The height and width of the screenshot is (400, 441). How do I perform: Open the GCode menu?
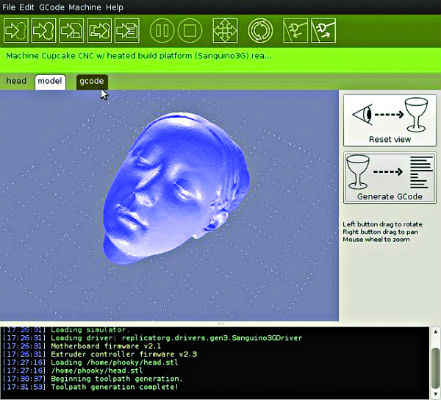point(52,7)
